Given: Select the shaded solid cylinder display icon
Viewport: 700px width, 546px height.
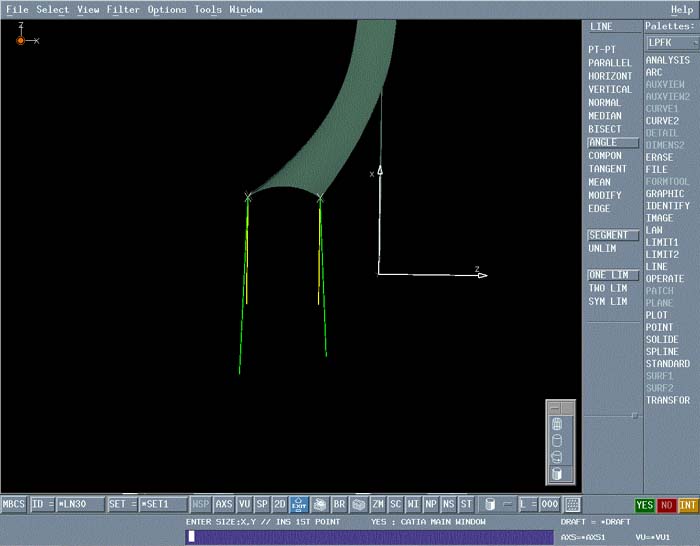Looking at the screenshot, I should tap(557, 473).
